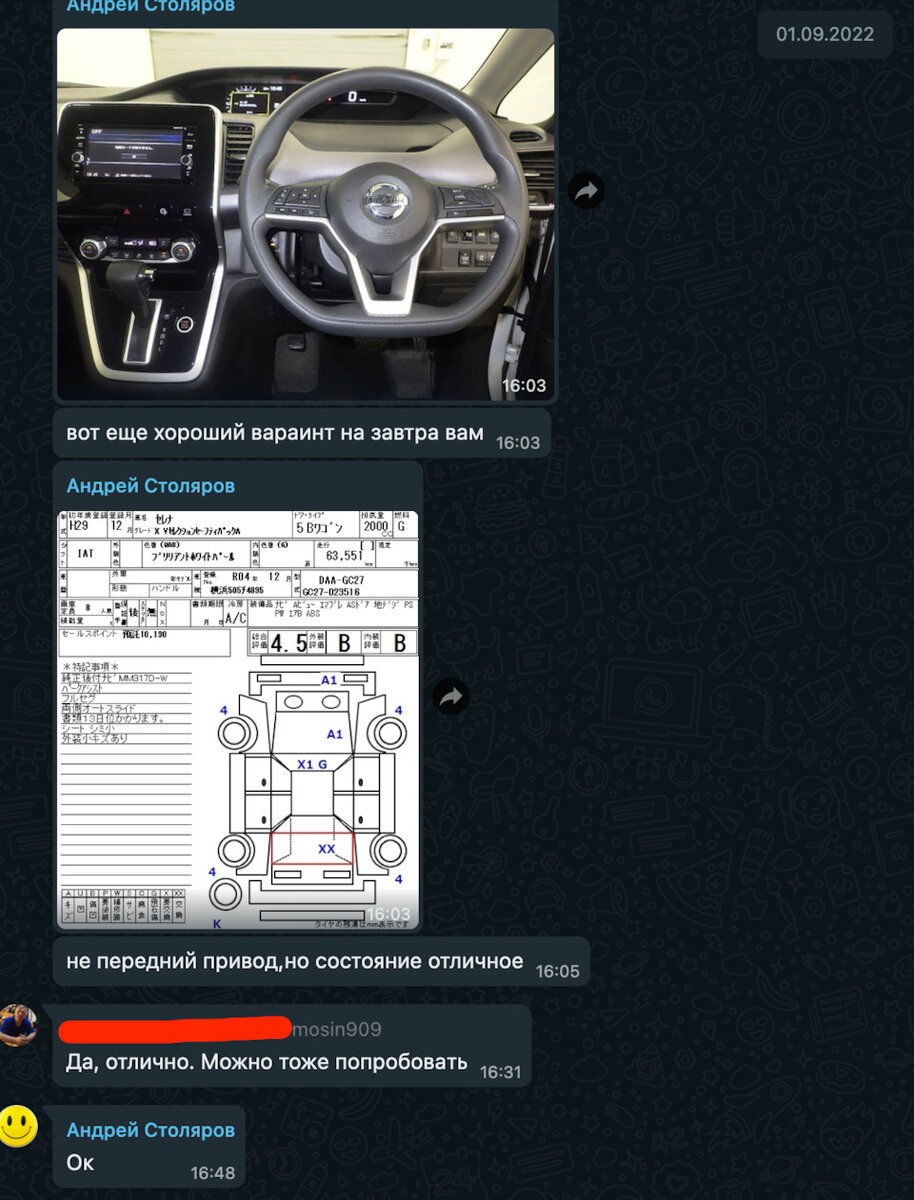Select the 'Ок' message bubble
914x1200 pixels.
pyautogui.click(x=149, y=1147)
